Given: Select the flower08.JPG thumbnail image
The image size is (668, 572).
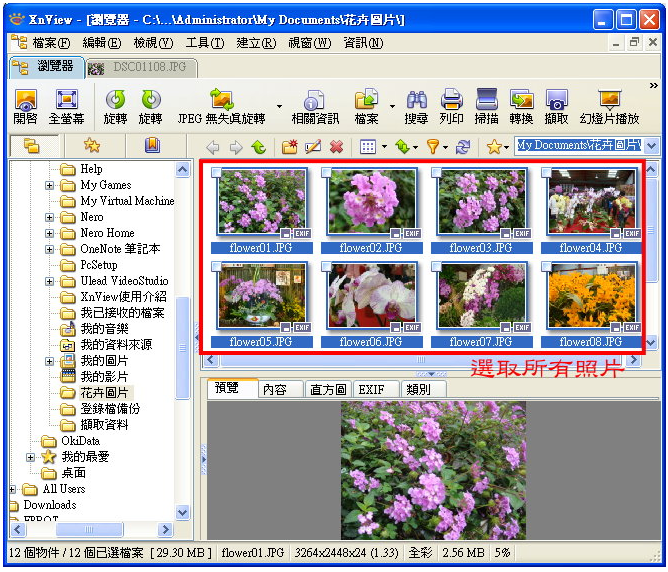Looking at the screenshot, I should click(x=591, y=295).
